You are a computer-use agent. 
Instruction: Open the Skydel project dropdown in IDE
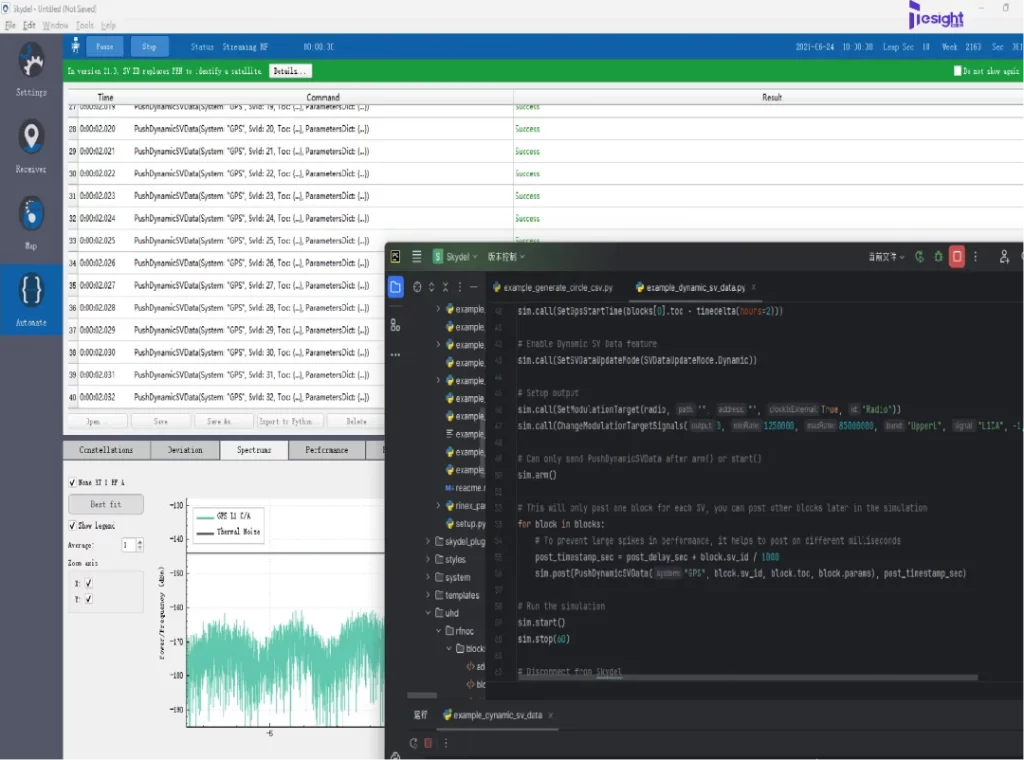tap(456, 257)
